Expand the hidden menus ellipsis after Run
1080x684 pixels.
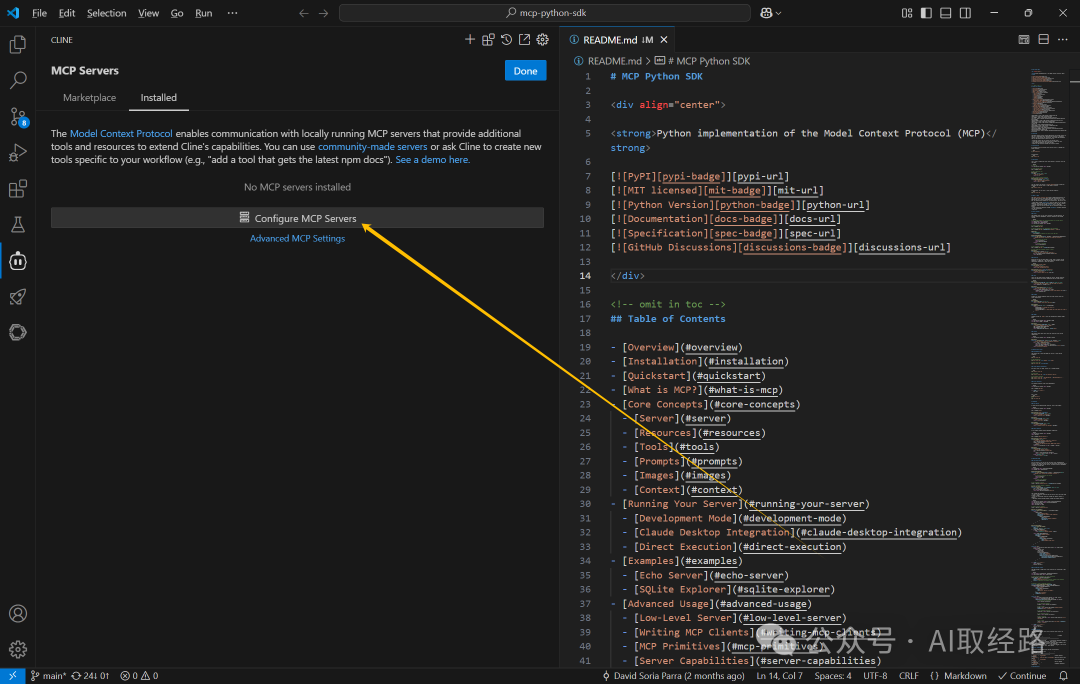click(232, 13)
